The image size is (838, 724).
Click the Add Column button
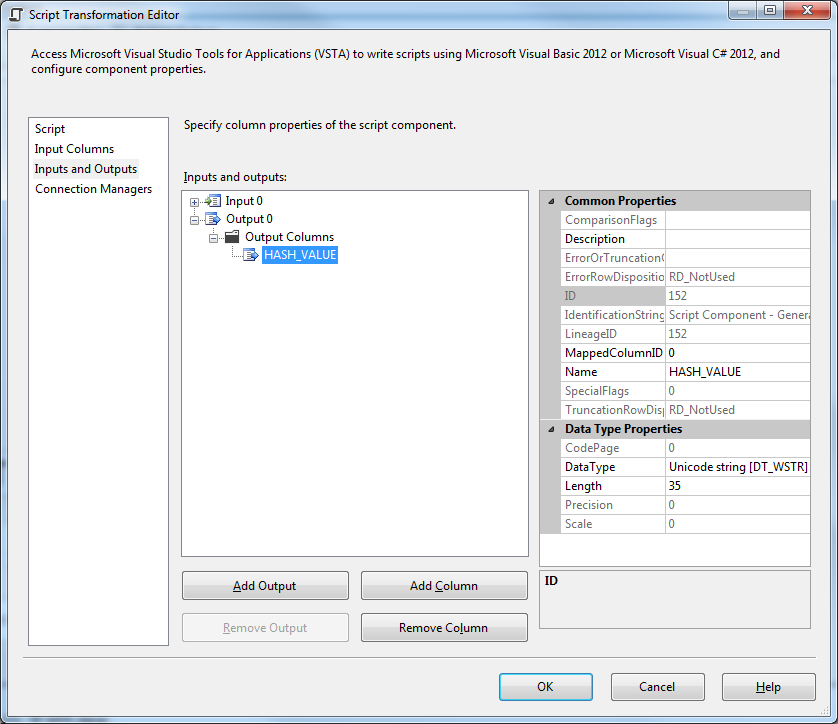444,585
